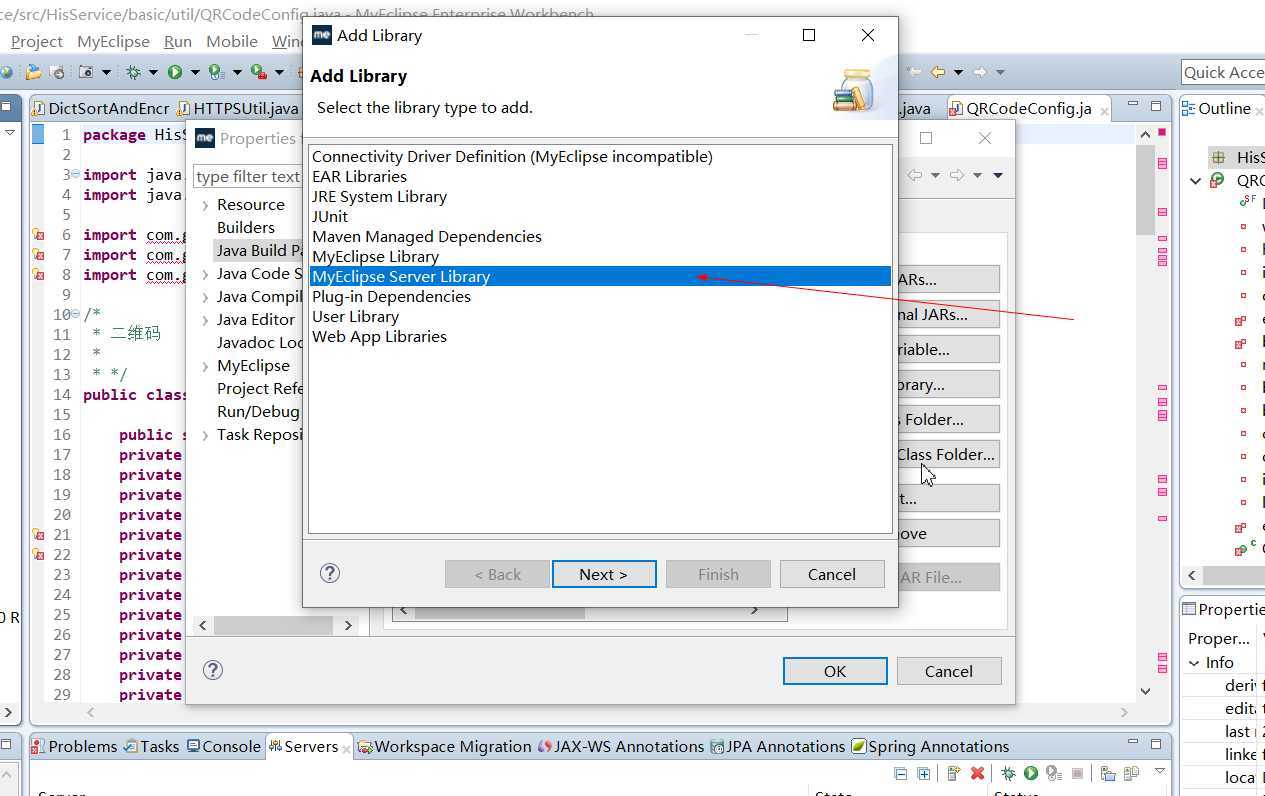1265x796 pixels.
Task: Expand the Resource node in Properties tree
Action: pyautogui.click(x=205, y=205)
